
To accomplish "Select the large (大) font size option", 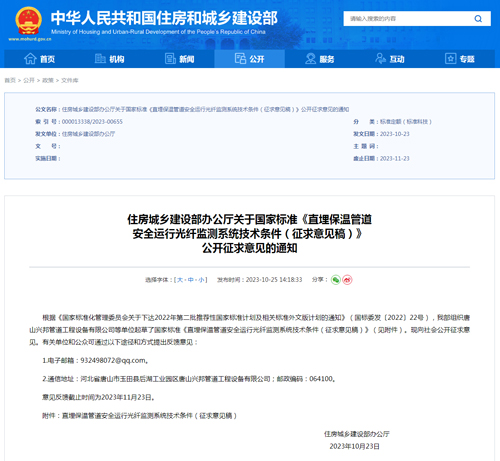I will point(180,280).
